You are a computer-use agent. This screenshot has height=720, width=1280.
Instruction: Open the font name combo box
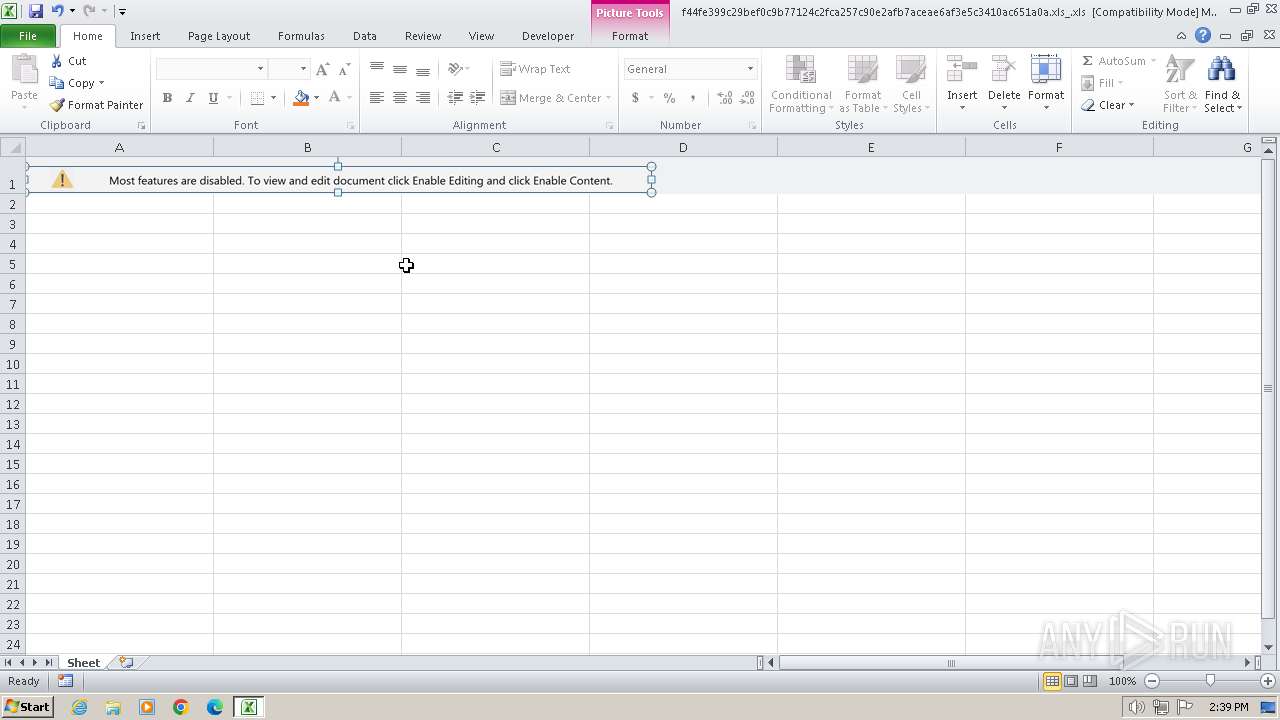(x=211, y=69)
